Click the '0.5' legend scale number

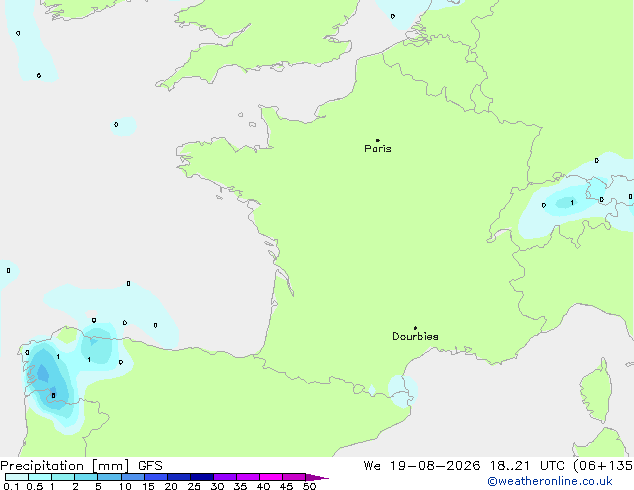pos(35,486)
